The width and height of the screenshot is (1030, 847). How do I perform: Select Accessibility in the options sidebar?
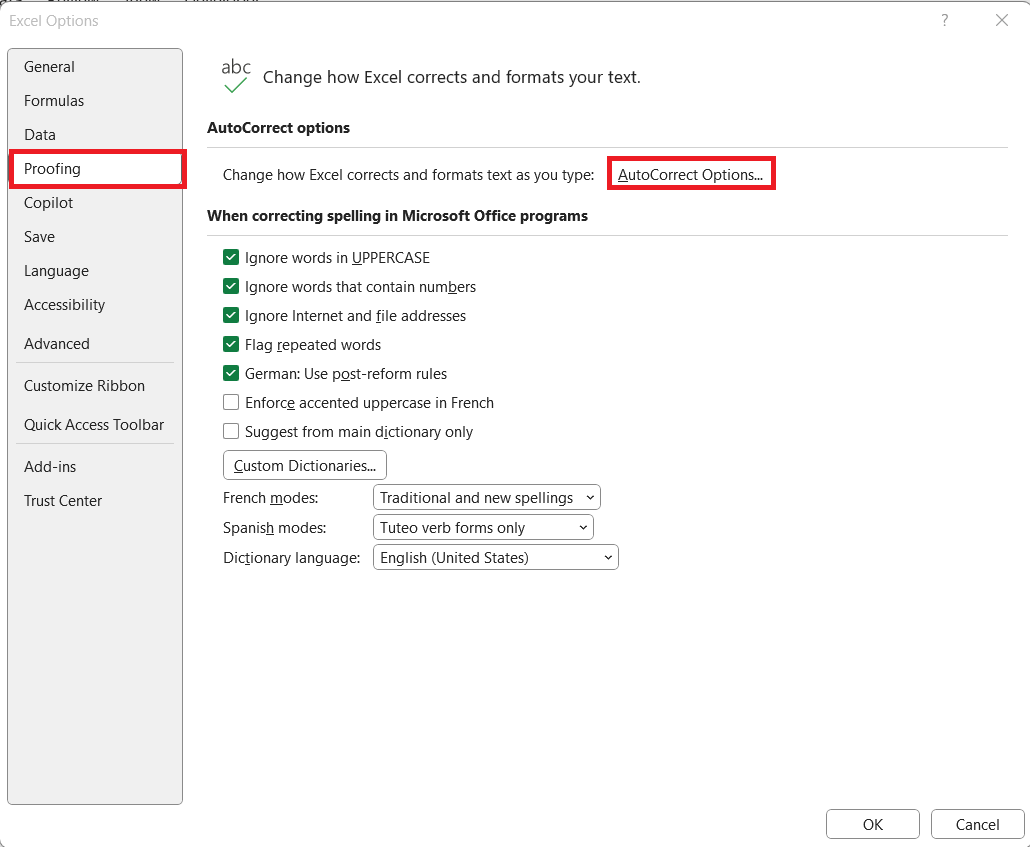point(95,305)
